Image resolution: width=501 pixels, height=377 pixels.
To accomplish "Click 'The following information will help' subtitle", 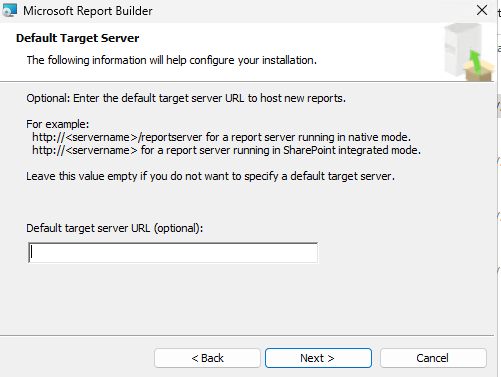I will tap(171, 60).
